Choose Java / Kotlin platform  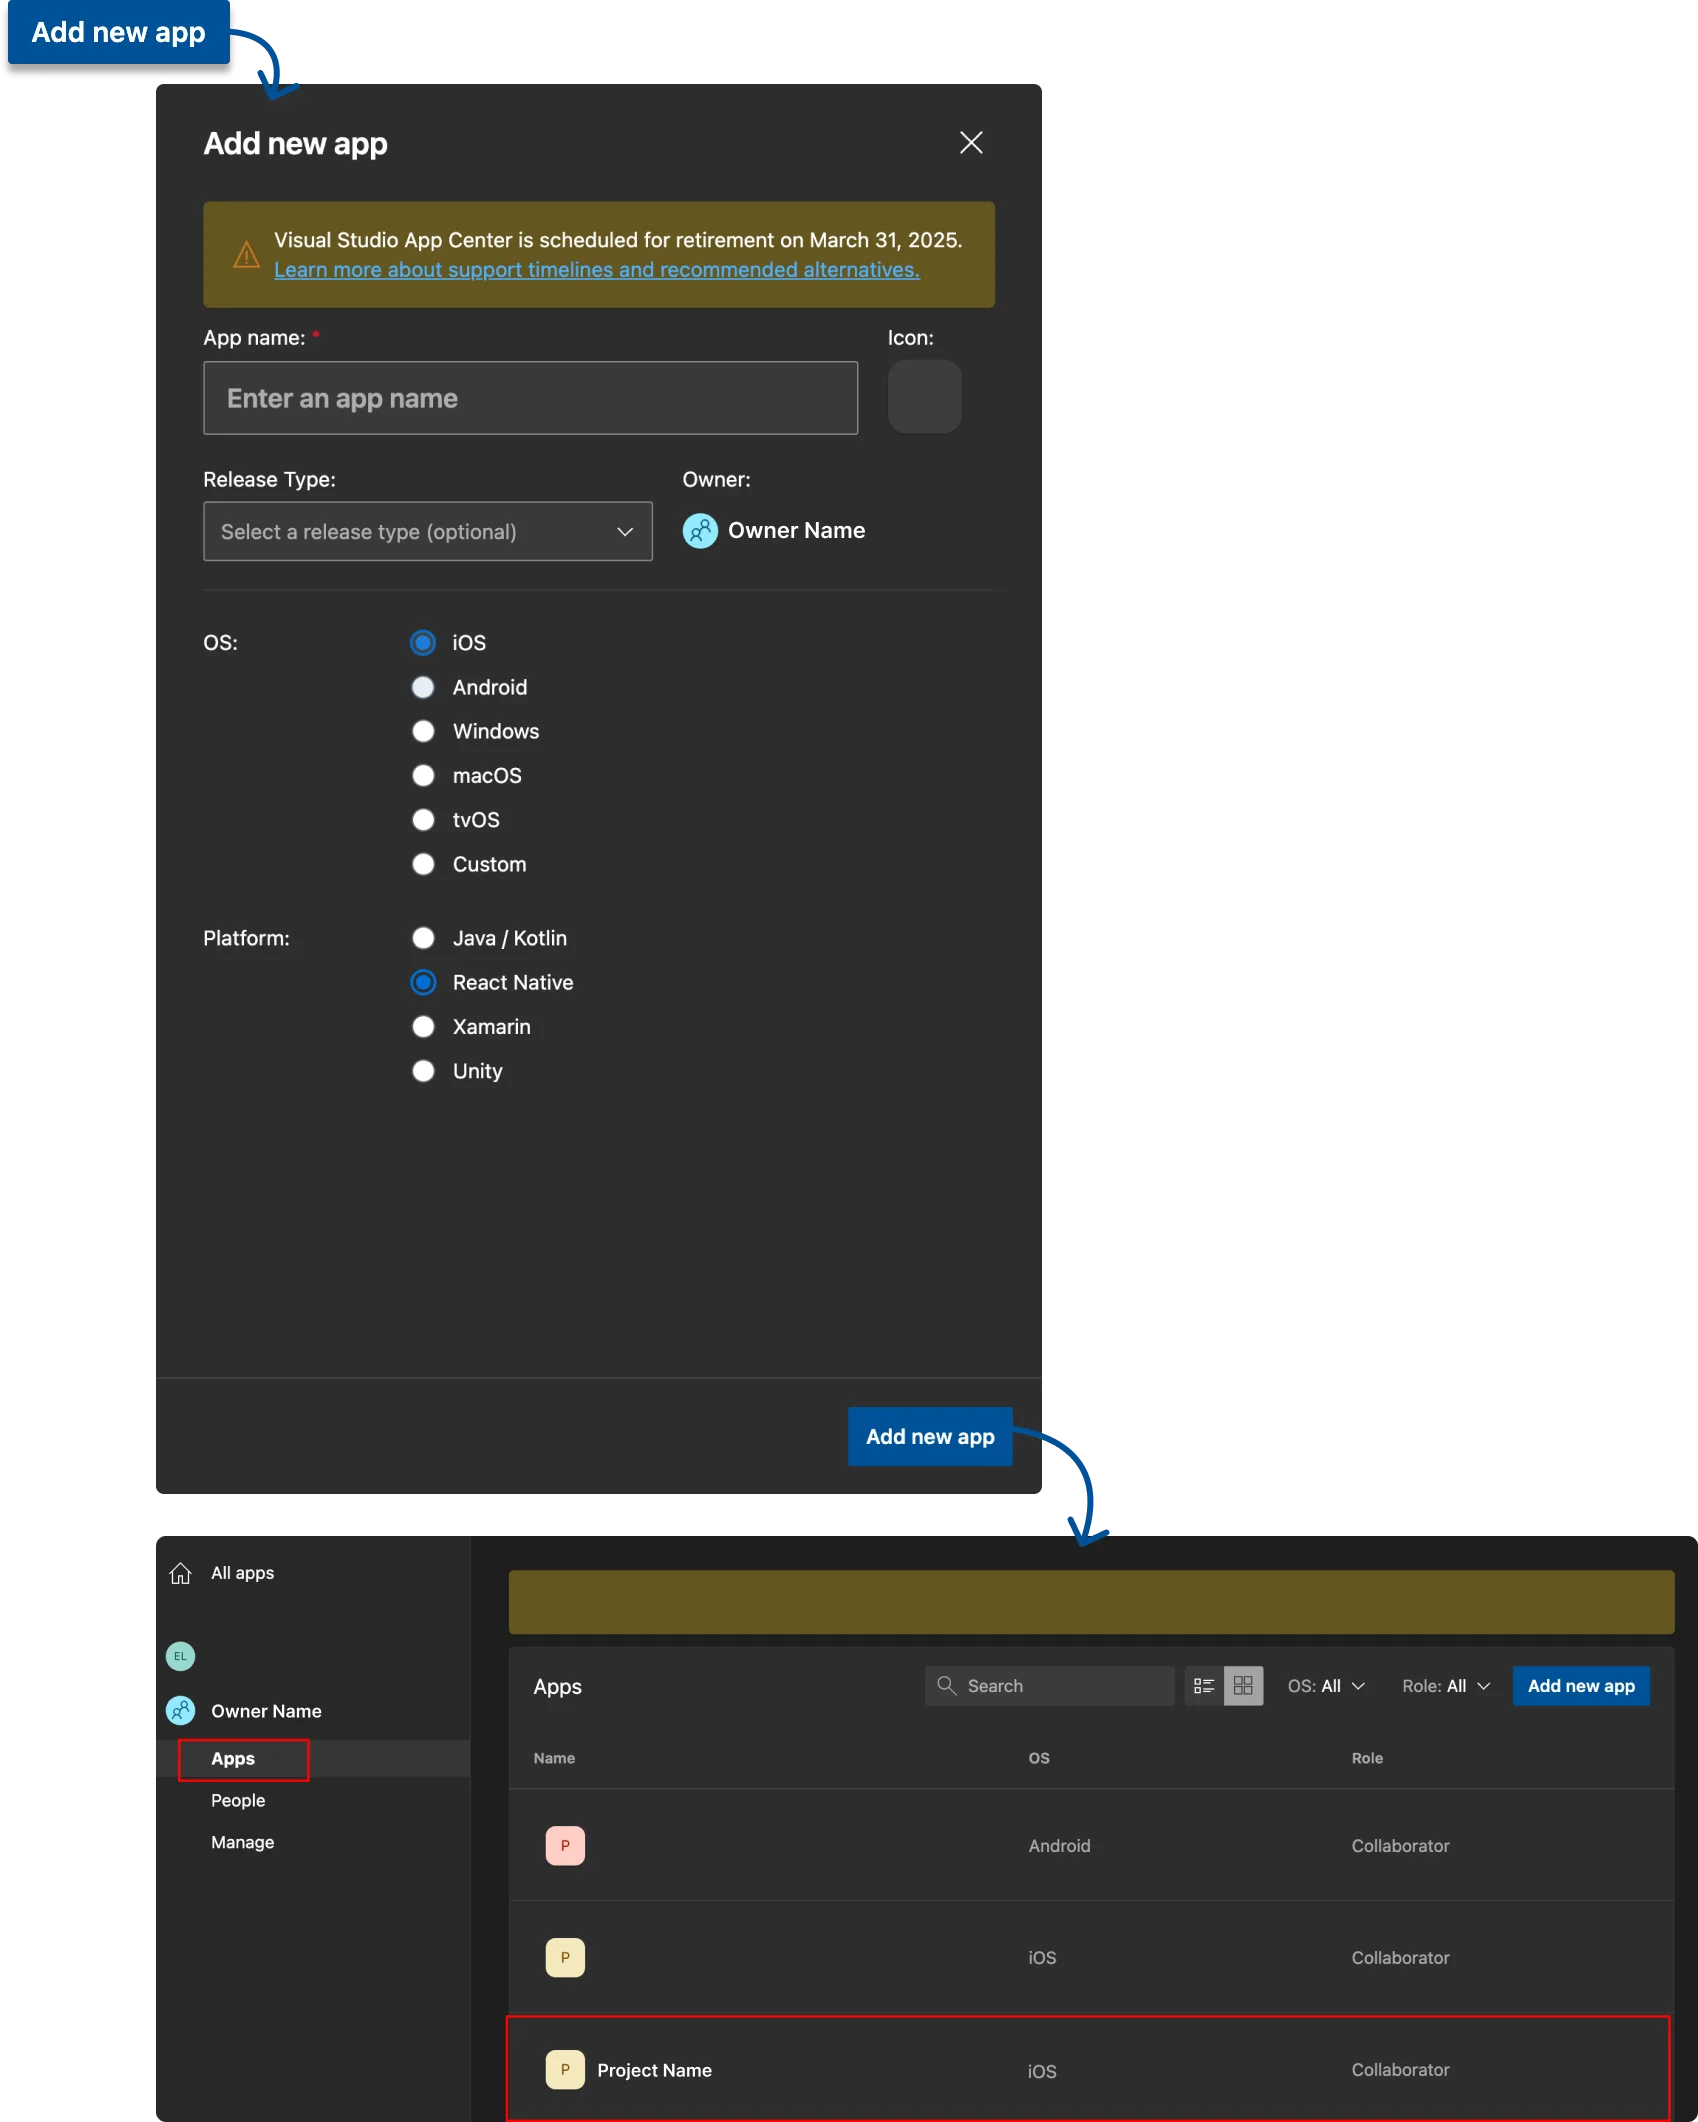(x=423, y=938)
